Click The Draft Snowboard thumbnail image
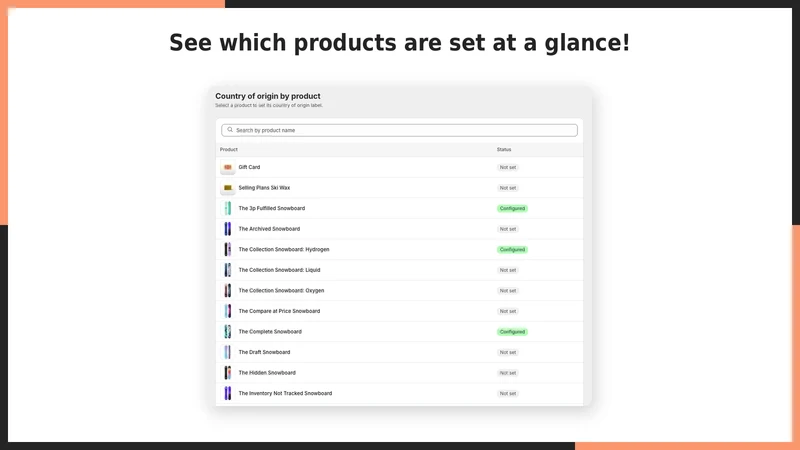 (228, 352)
